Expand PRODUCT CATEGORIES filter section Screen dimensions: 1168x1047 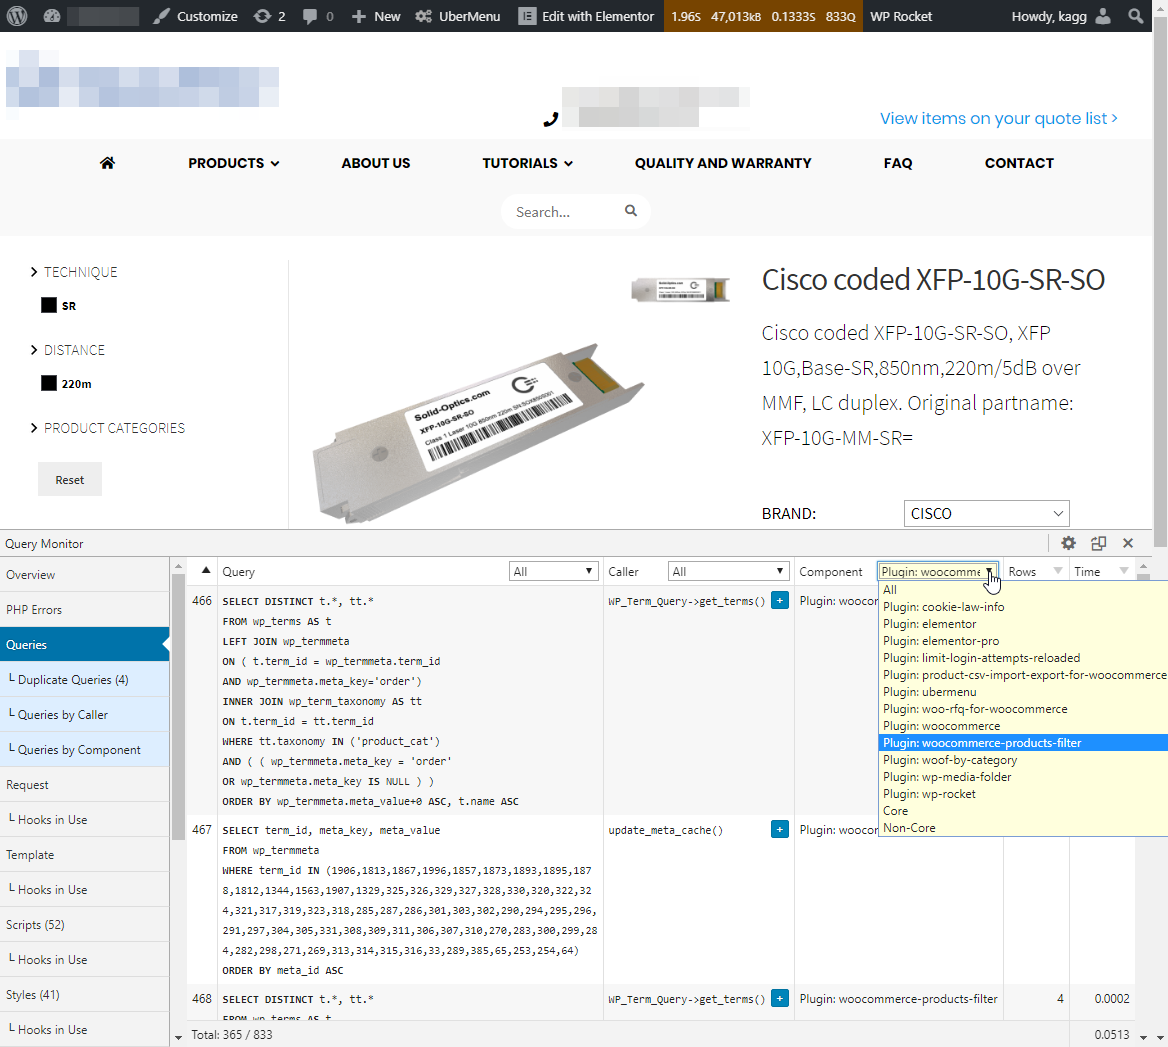pyautogui.click(x=107, y=428)
